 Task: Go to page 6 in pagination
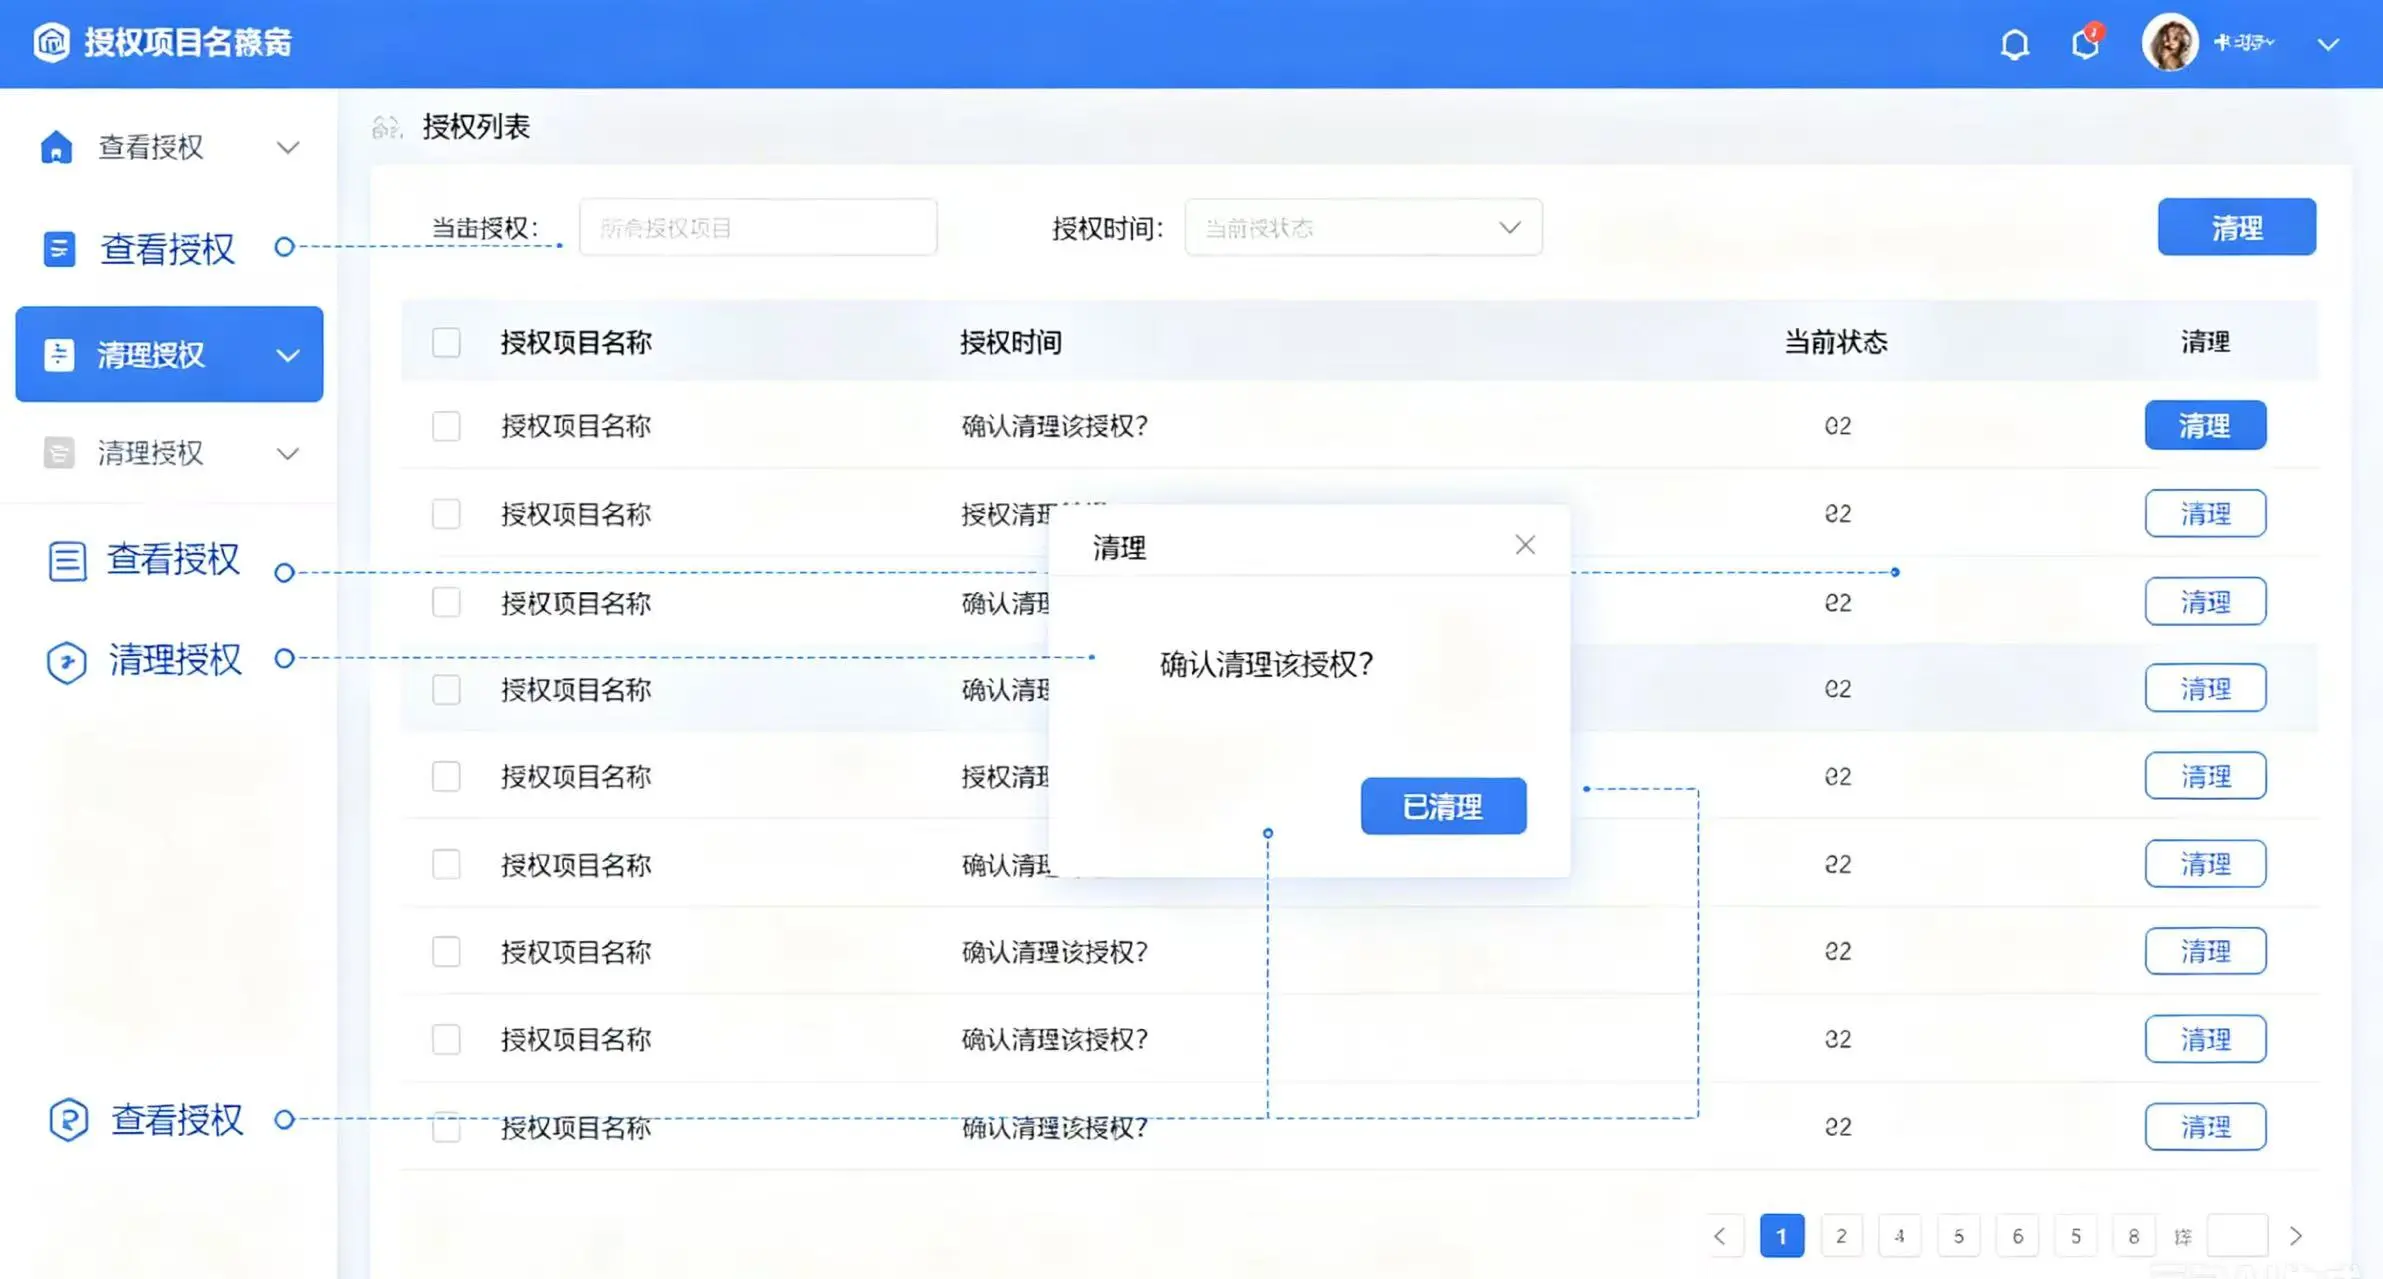point(2017,1236)
